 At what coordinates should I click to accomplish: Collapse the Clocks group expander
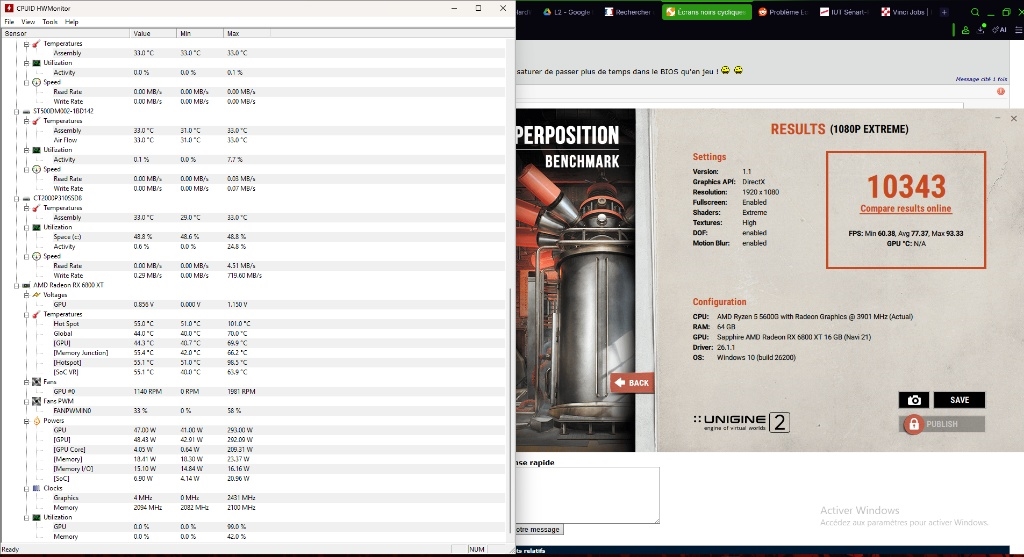point(26,488)
